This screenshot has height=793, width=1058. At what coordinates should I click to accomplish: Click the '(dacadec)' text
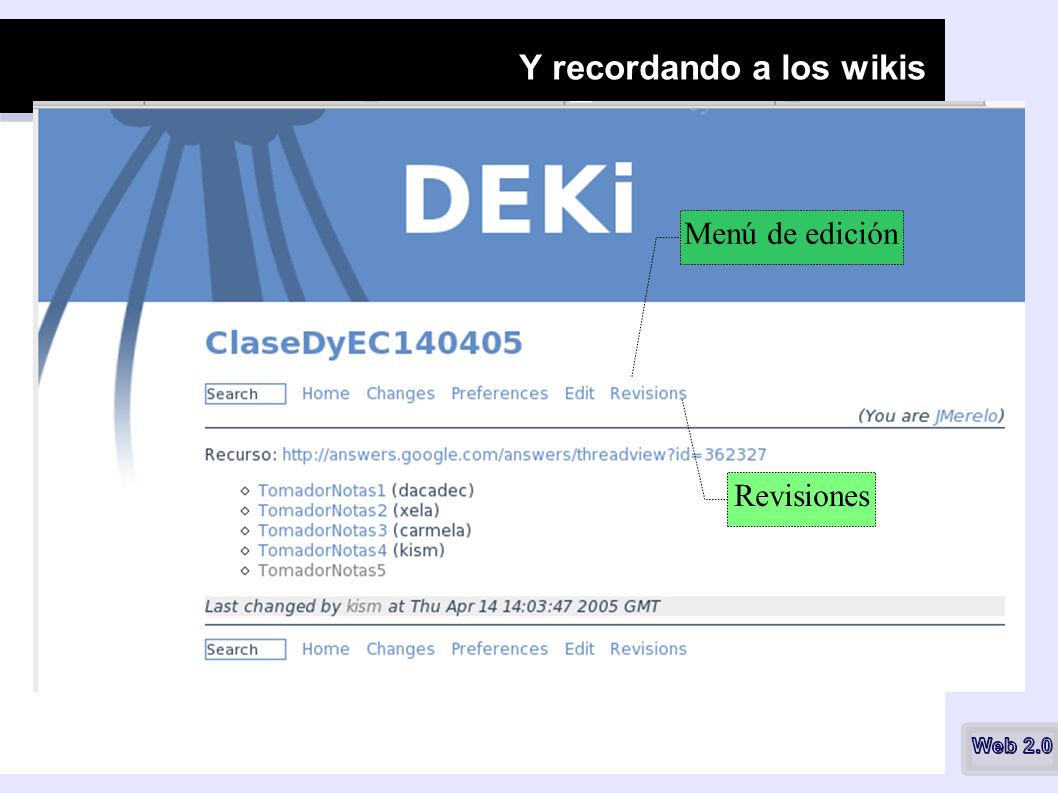tap(433, 490)
